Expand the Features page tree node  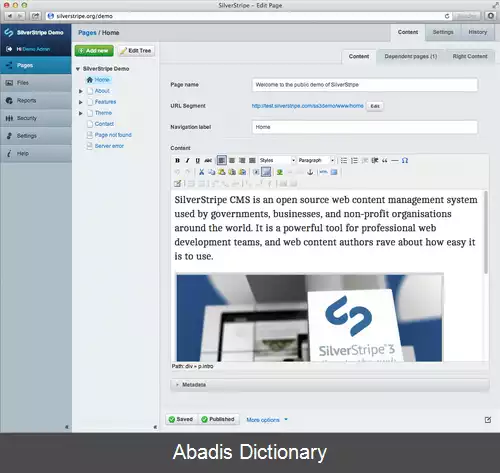[x=81, y=102]
